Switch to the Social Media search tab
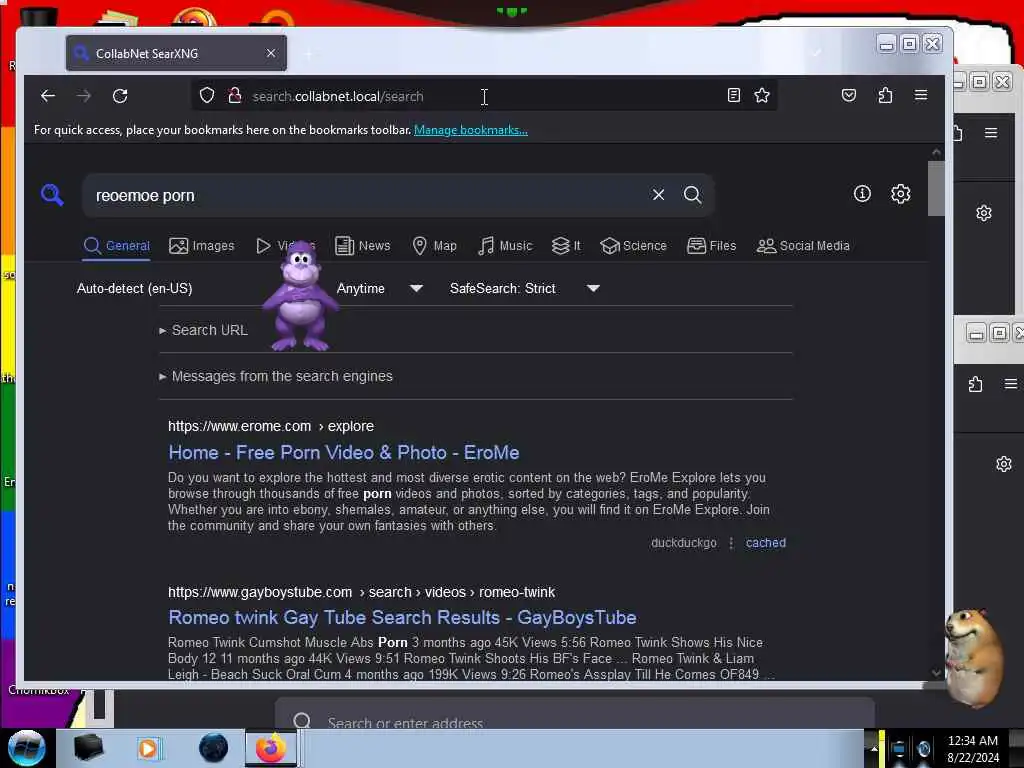Screen dimensions: 1024x768 tap(803, 246)
